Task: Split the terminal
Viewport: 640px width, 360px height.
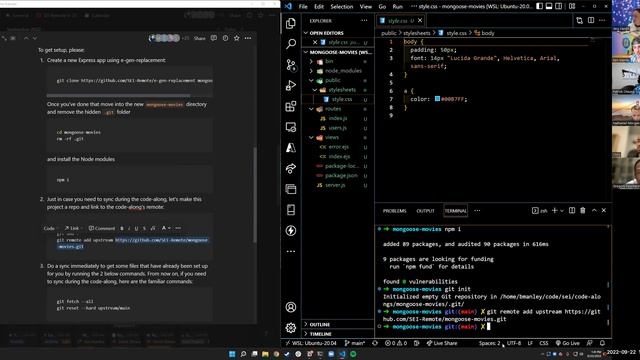Action: pos(572,211)
